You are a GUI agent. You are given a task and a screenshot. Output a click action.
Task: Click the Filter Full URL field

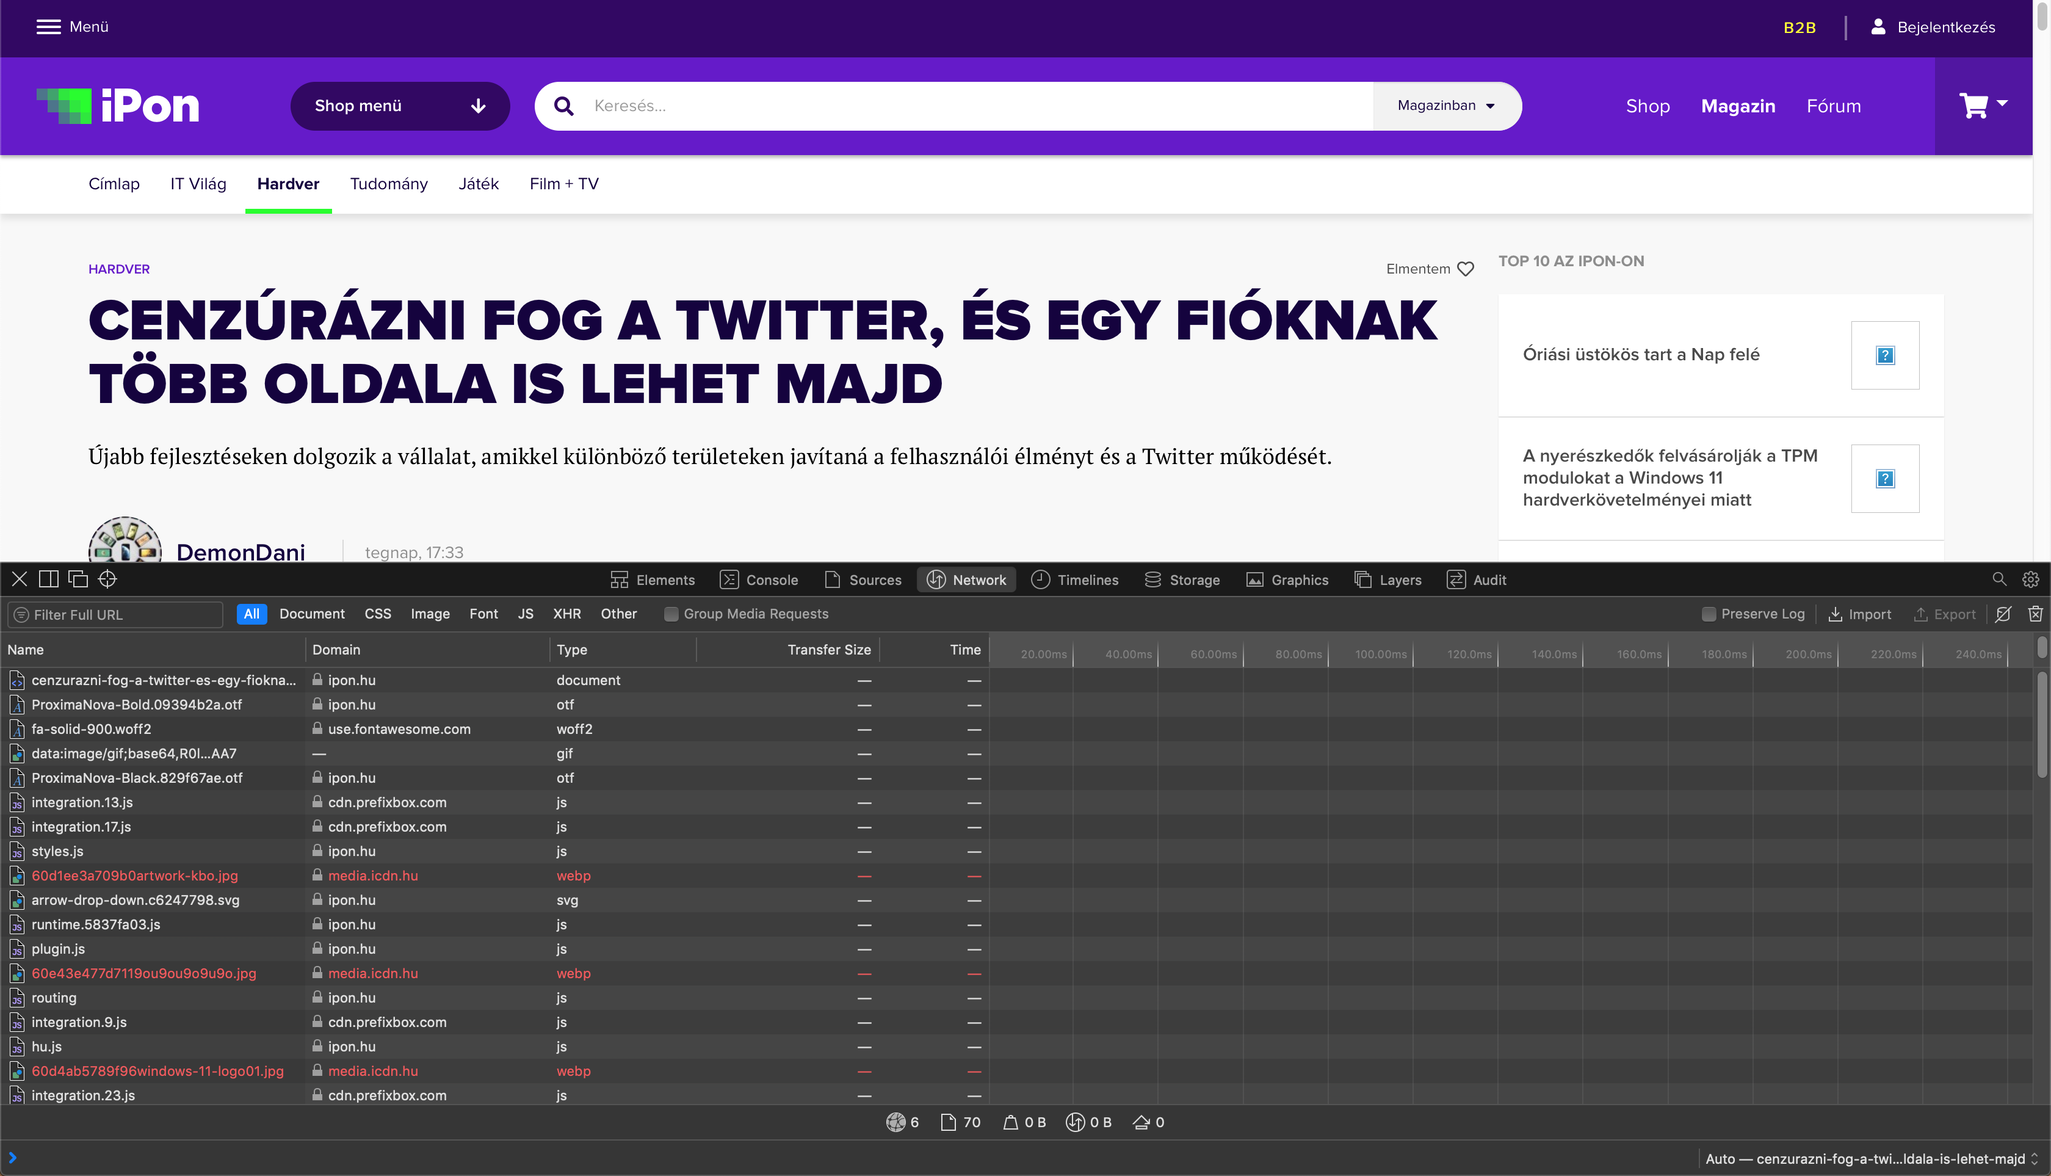pos(115,614)
